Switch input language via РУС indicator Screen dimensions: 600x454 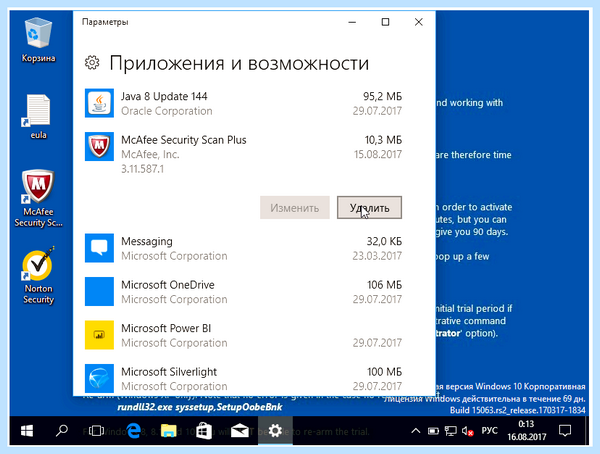(489, 431)
